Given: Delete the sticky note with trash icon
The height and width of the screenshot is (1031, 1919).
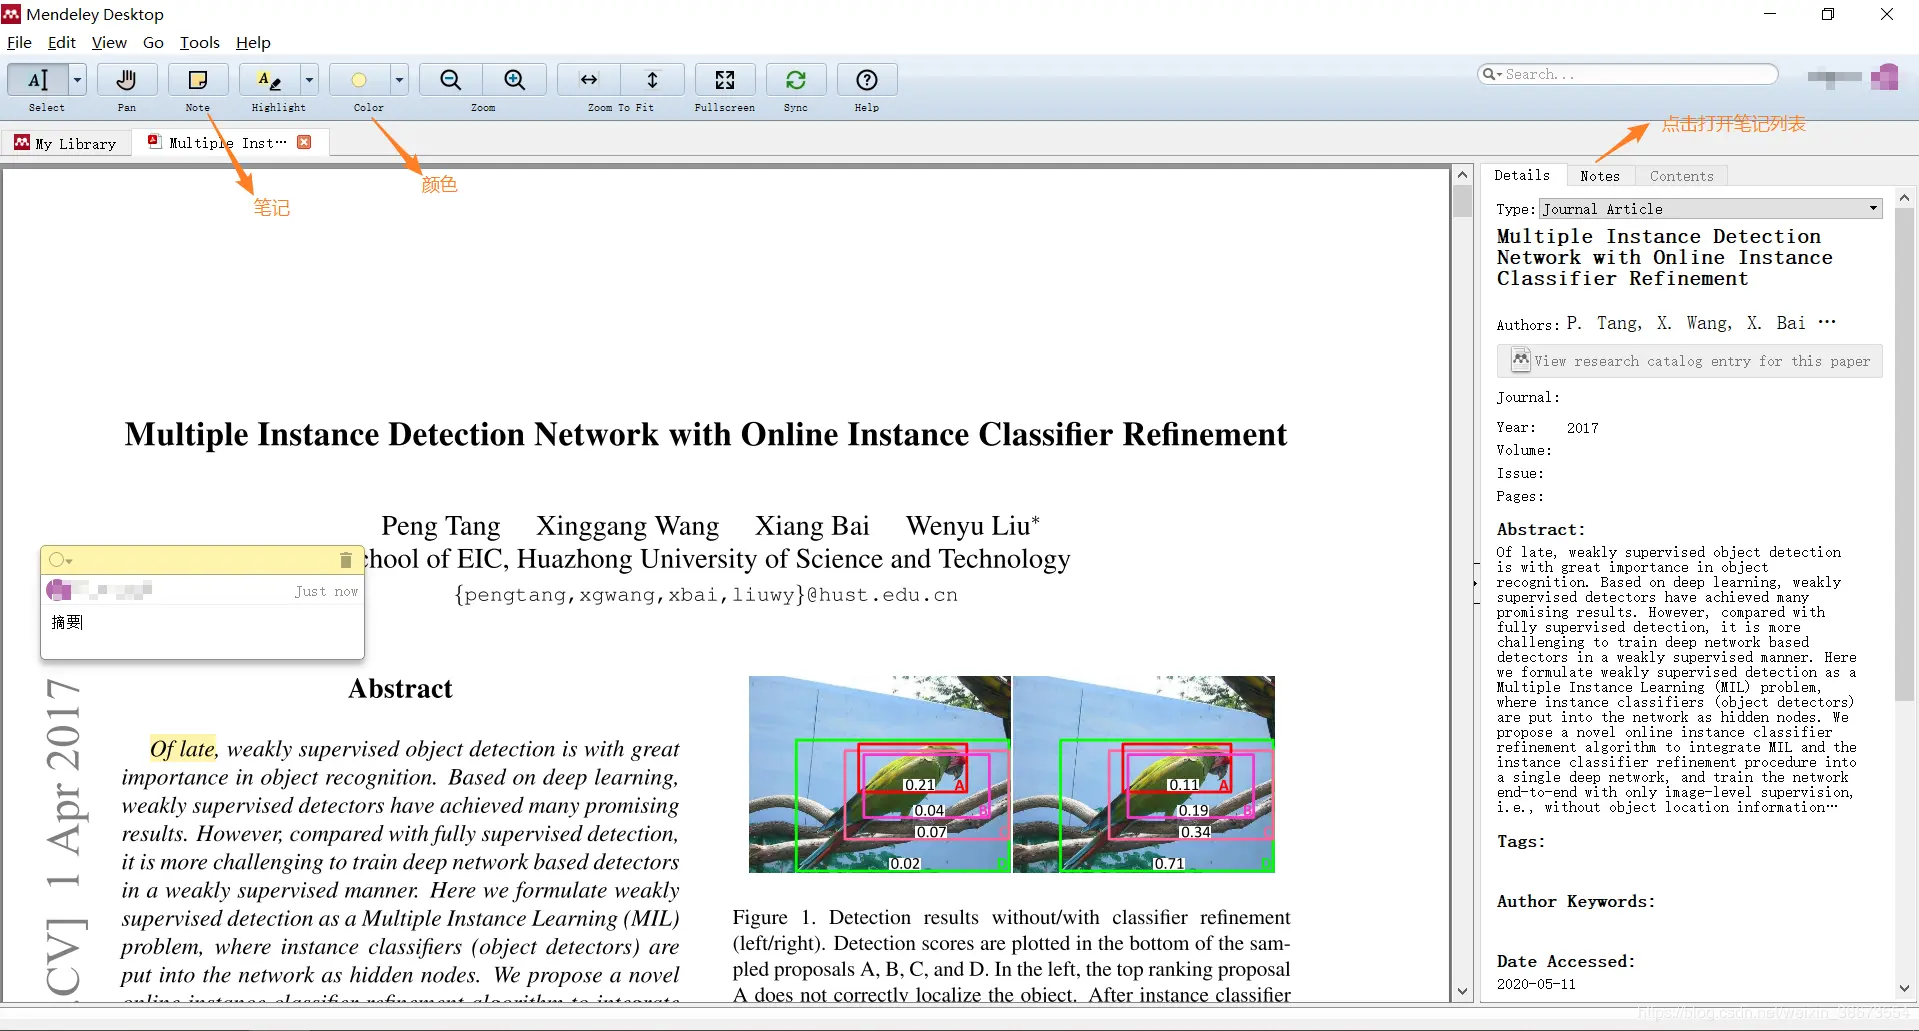Looking at the screenshot, I should pos(346,560).
